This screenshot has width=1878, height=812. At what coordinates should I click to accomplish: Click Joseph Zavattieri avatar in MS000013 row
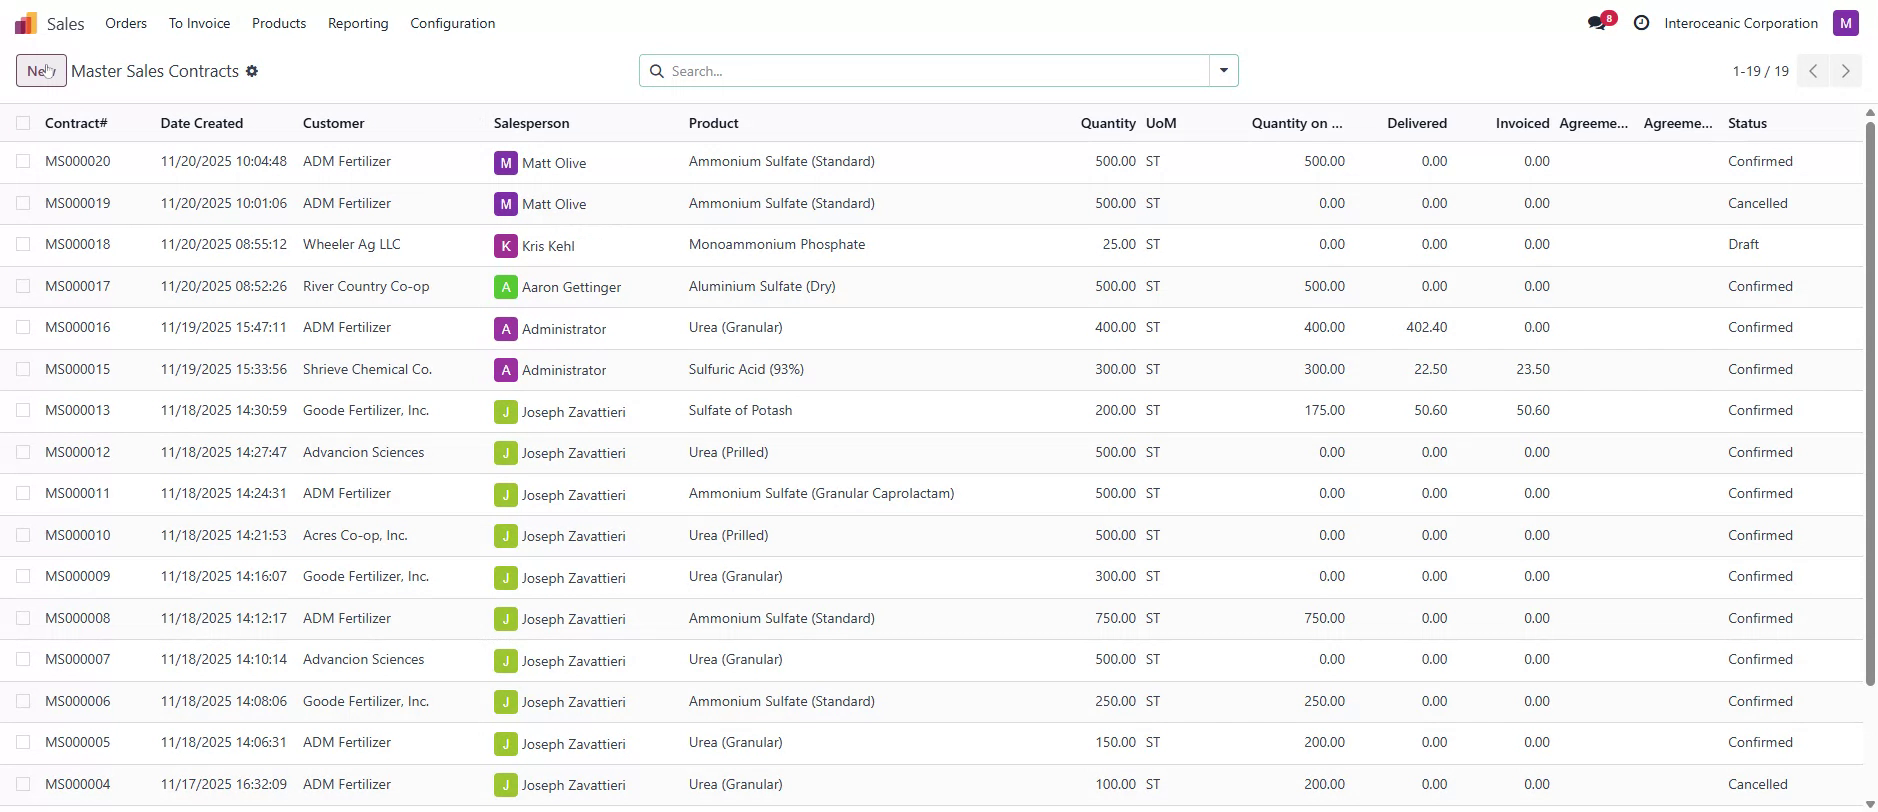click(x=505, y=412)
